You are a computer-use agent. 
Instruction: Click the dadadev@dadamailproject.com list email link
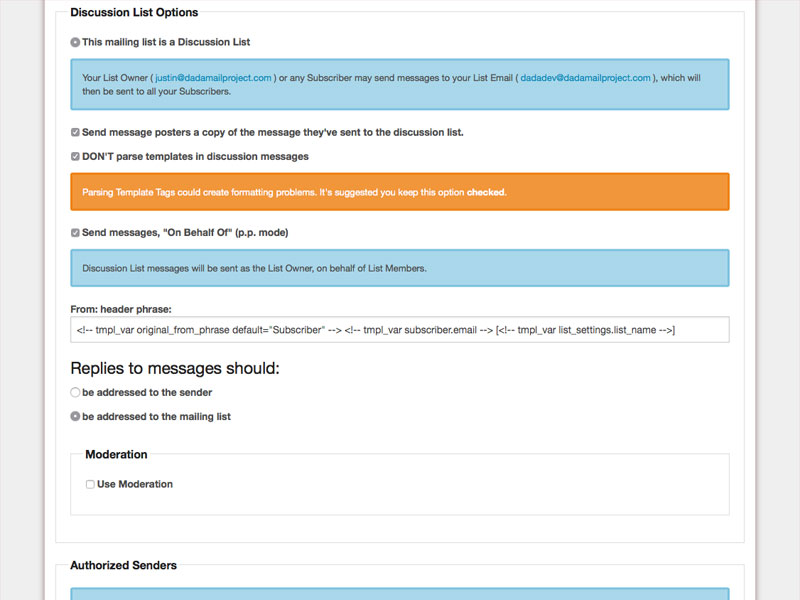click(585, 77)
